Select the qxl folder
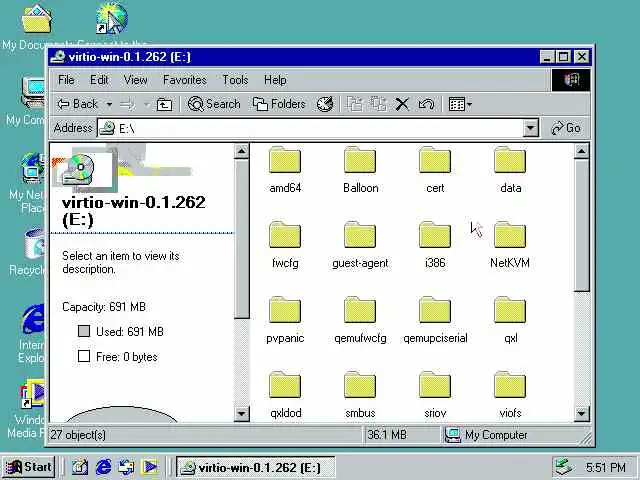The width and height of the screenshot is (640, 480). [x=510, y=319]
